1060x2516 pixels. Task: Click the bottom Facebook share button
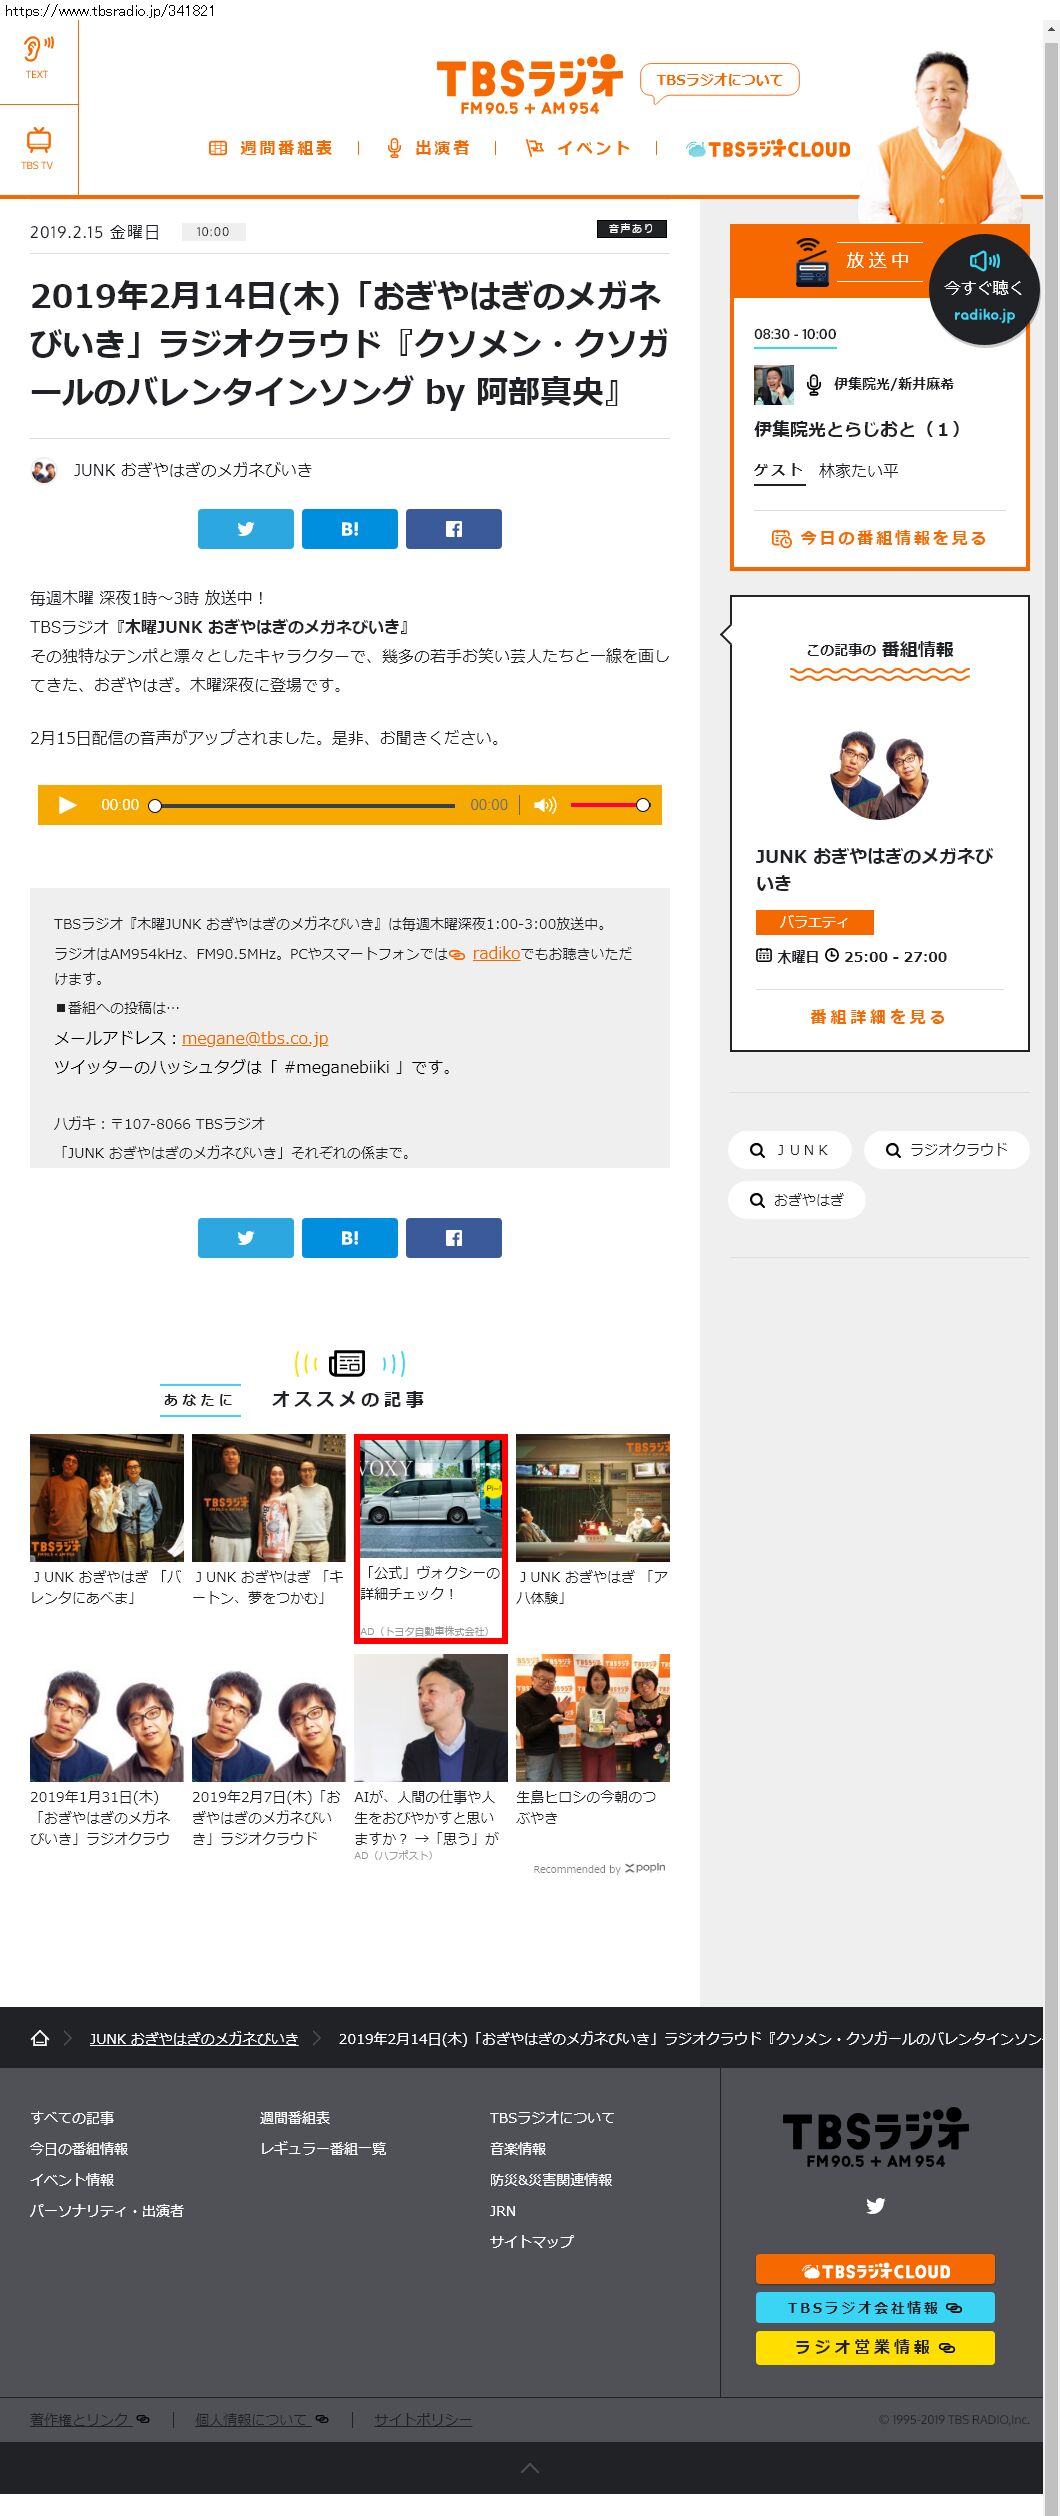click(x=454, y=1238)
